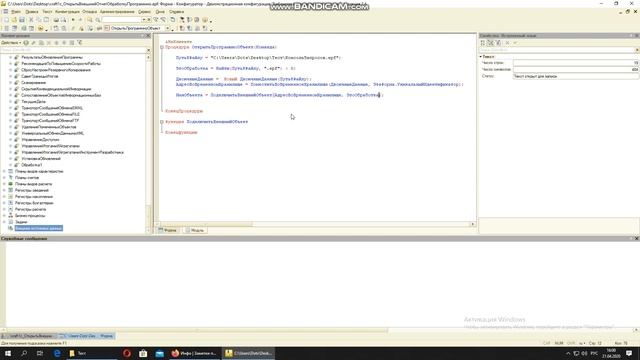Open Opera browser from the taskbar

(127, 353)
